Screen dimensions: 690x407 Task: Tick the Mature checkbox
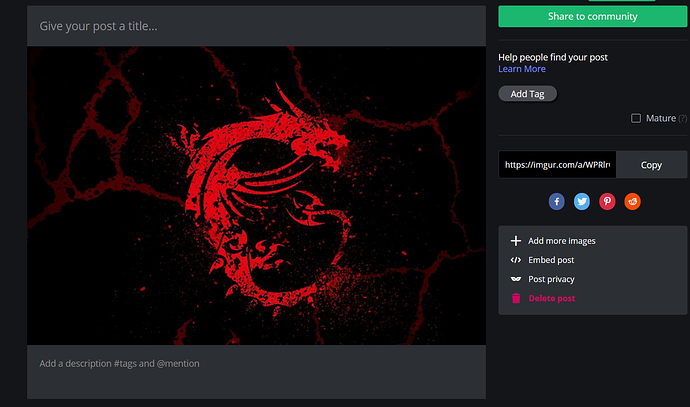click(636, 118)
